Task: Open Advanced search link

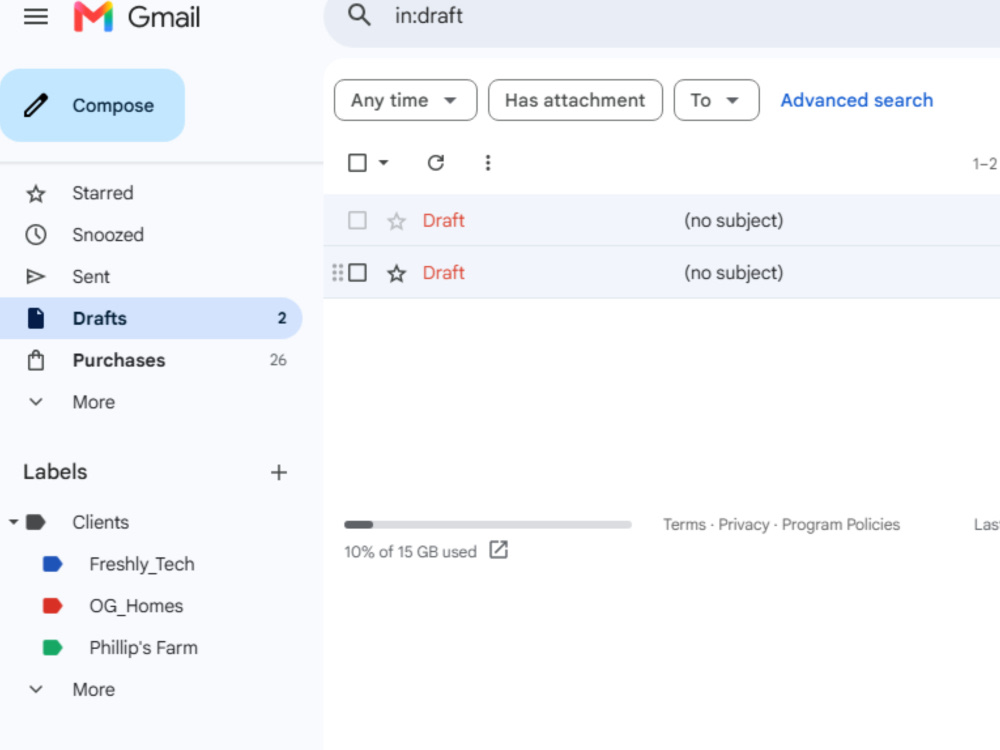Action: pos(857,100)
